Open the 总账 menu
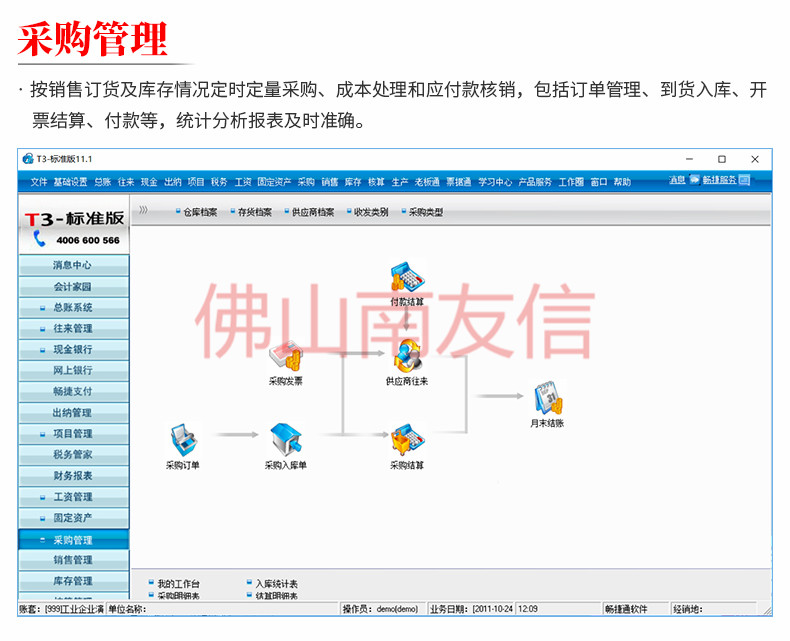Image resolution: width=790 pixels, height=641 pixels. pyautogui.click(x=102, y=182)
